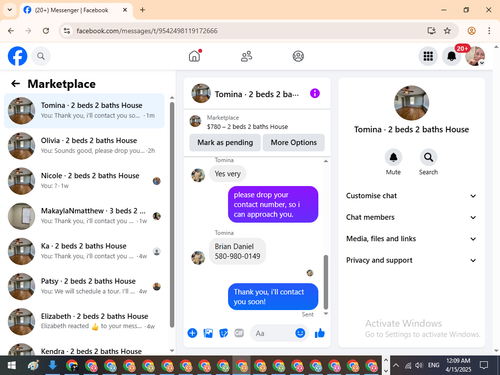Image resolution: width=500 pixels, height=375 pixels.
Task: Click the volume speaker tray icon
Action: [419, 365]
